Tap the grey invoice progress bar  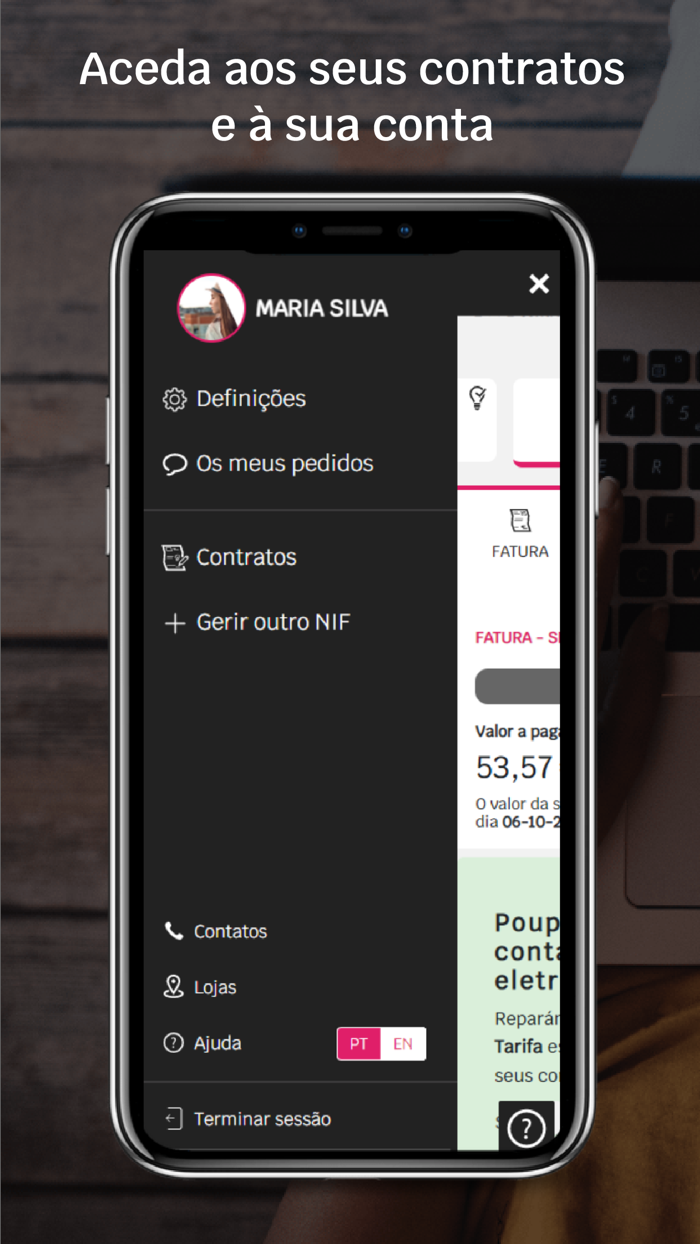coord(517,687)
